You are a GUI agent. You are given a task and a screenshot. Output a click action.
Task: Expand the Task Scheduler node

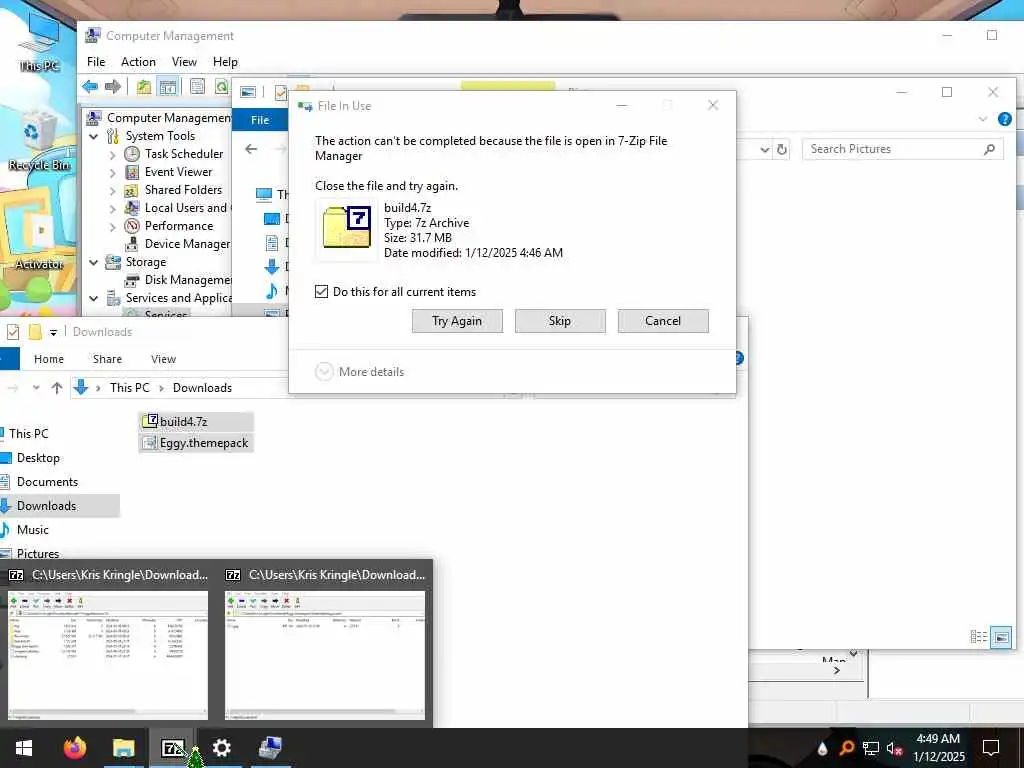click(x=112, y=154)
